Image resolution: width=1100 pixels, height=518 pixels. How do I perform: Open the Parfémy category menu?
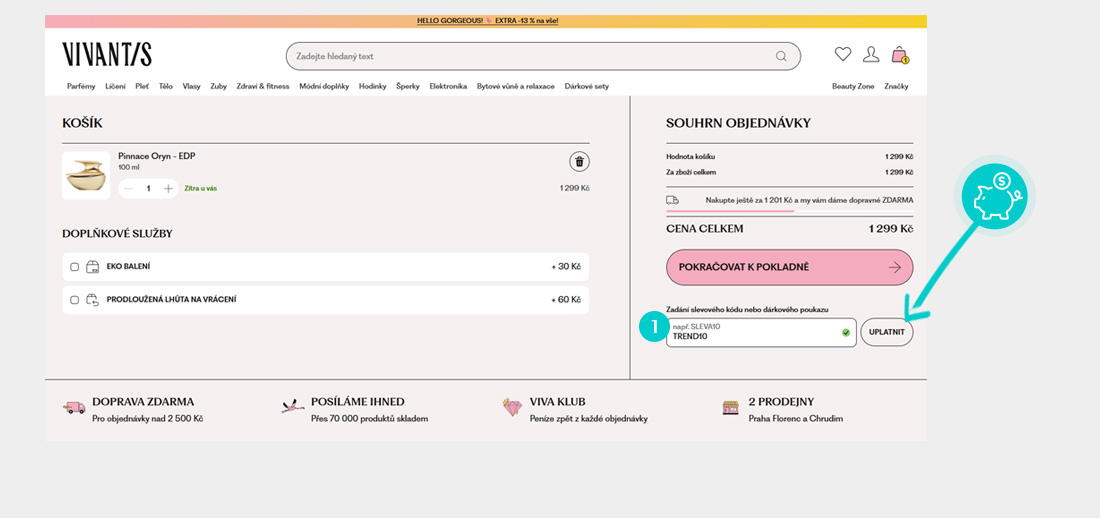tap(81, 86)
